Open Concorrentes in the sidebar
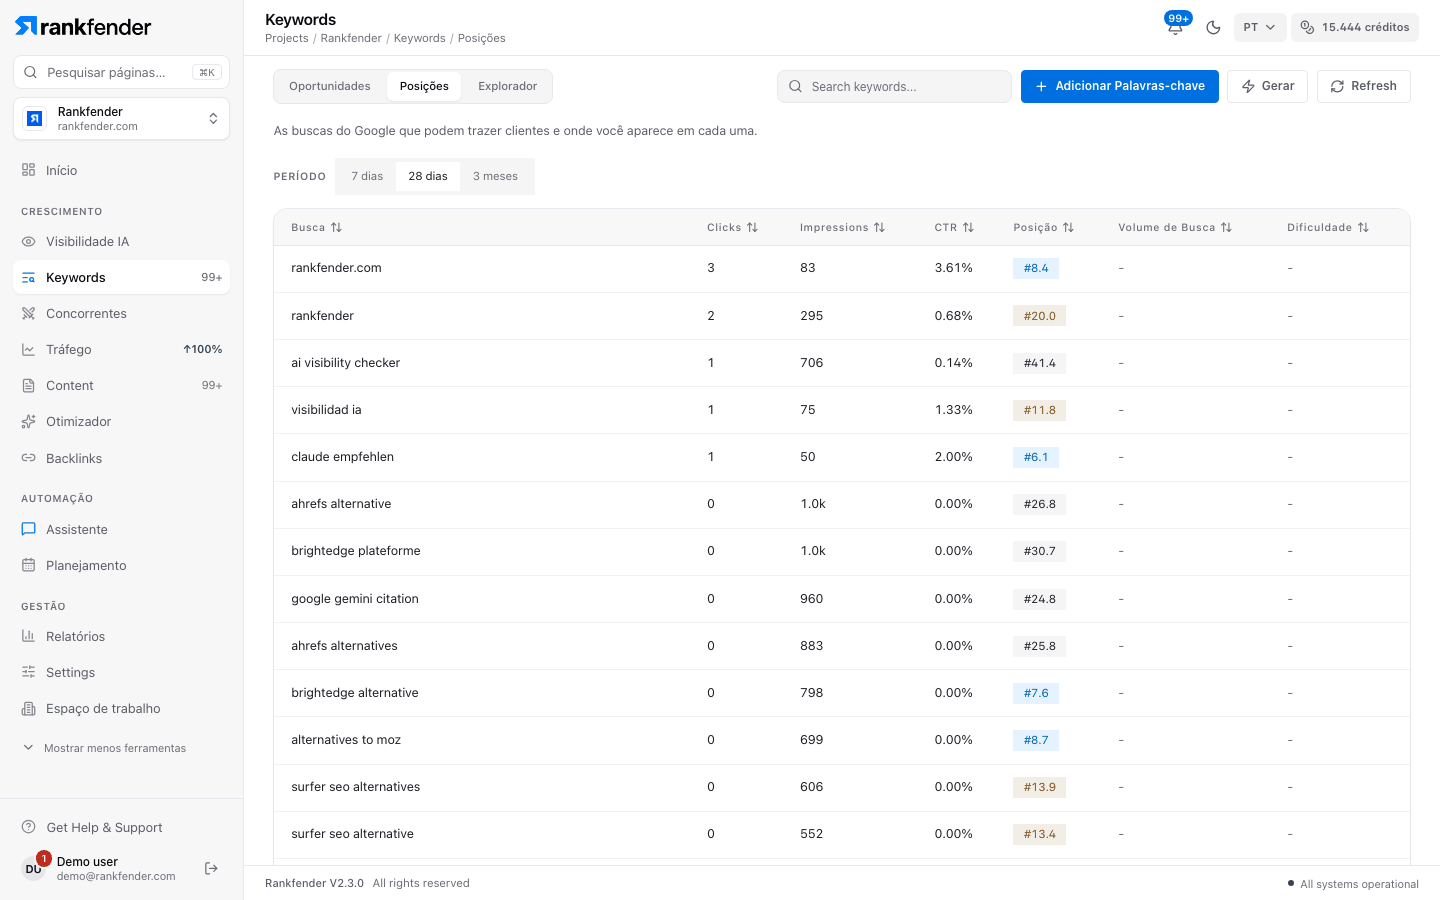Viewport: 1440px width, 900px height. click(x=121, y=314)
